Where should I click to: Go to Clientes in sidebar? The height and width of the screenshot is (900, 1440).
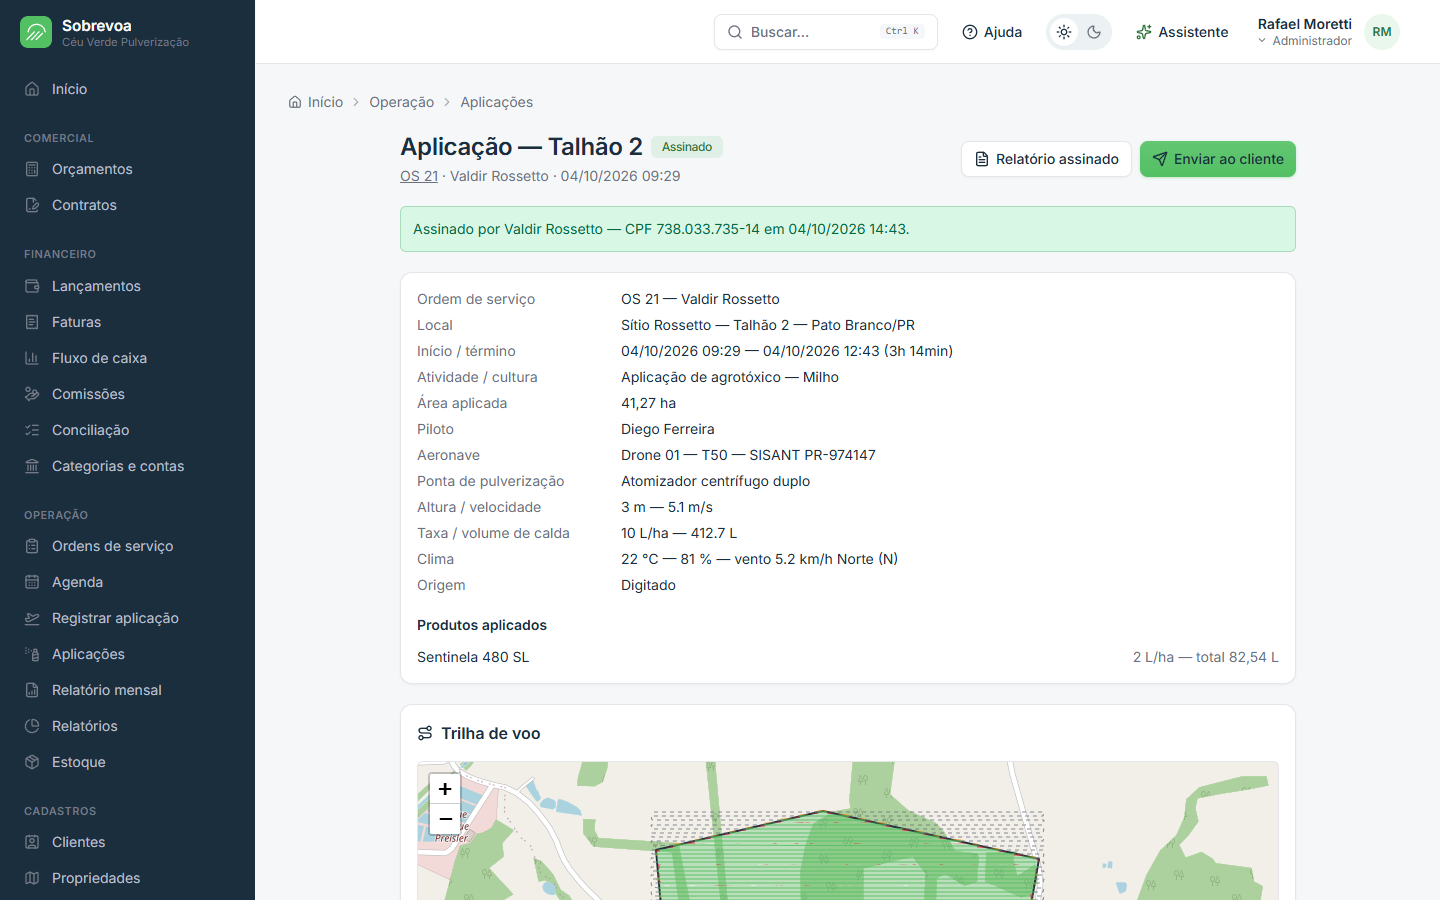coord(127,842)
